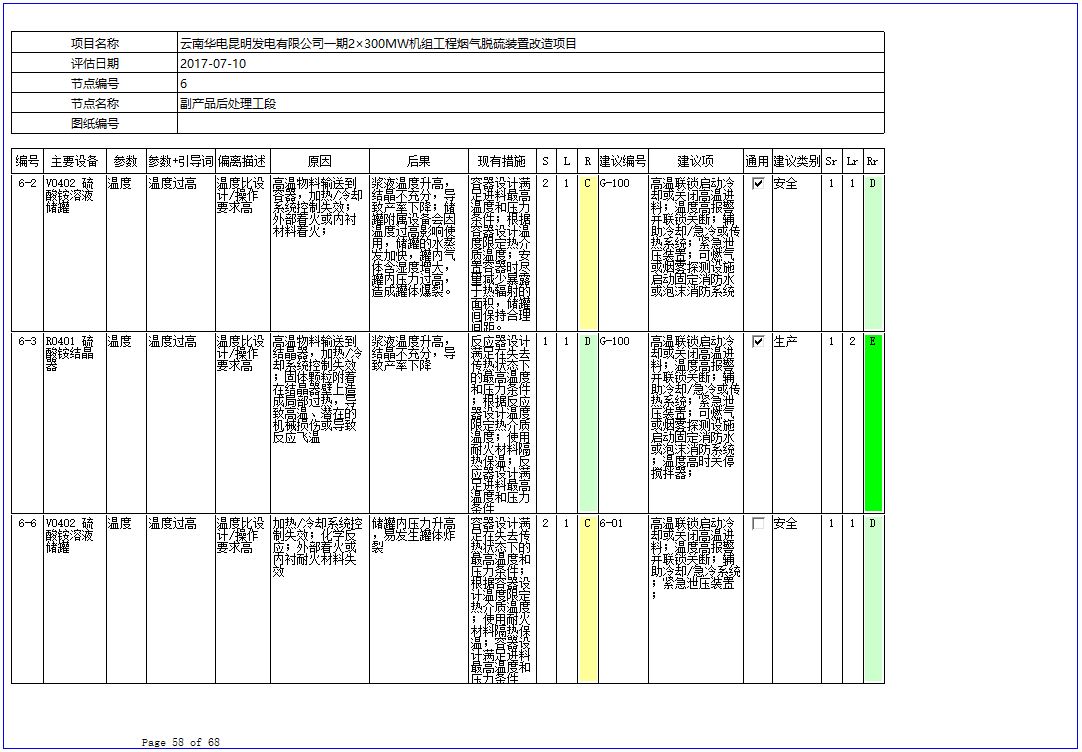Screen dimensions: 1082x752
Task: Click equipment cell 'V0402 硫酸铵溶液储罐' in row 6-2
Action: (75, 253)
